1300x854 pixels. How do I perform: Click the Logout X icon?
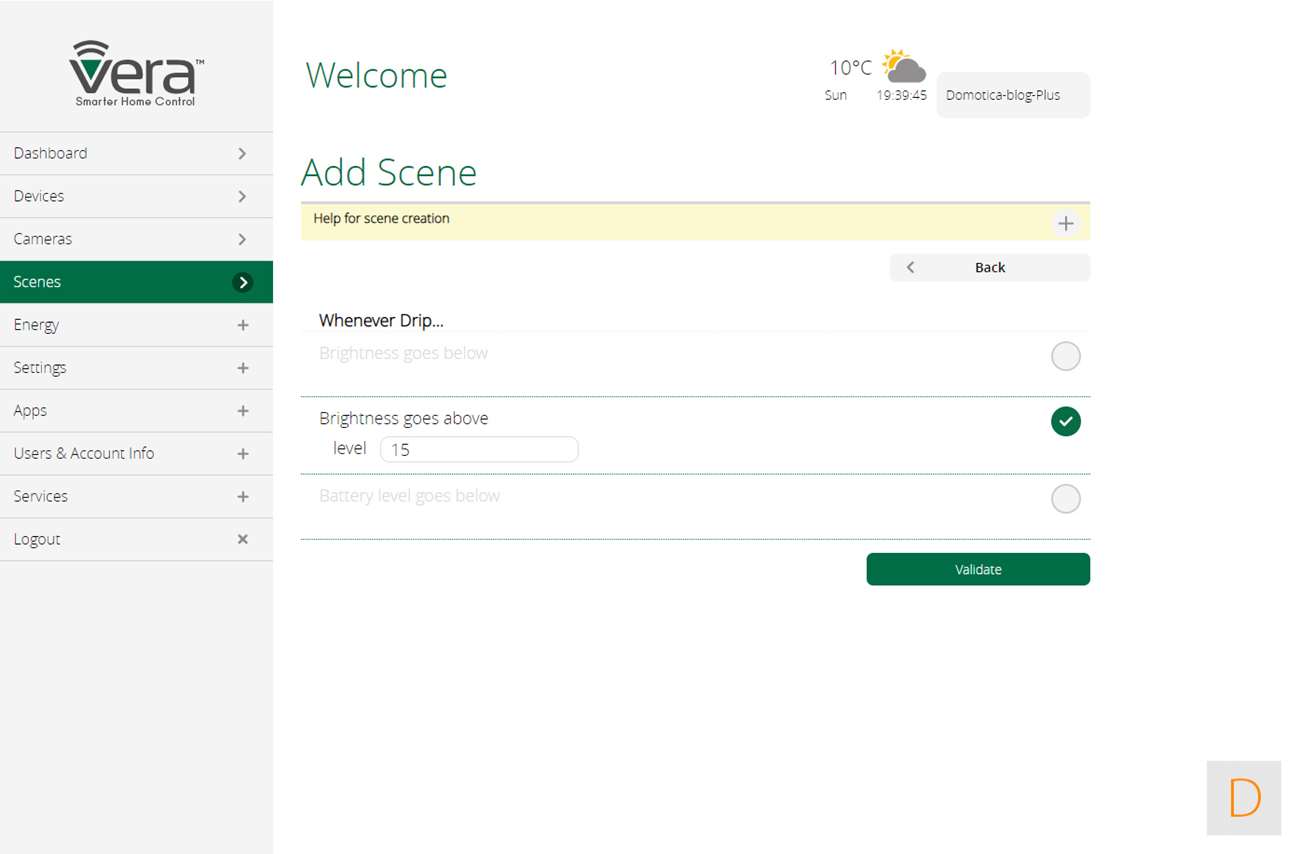pyautogui.click(x=242, y=539)
